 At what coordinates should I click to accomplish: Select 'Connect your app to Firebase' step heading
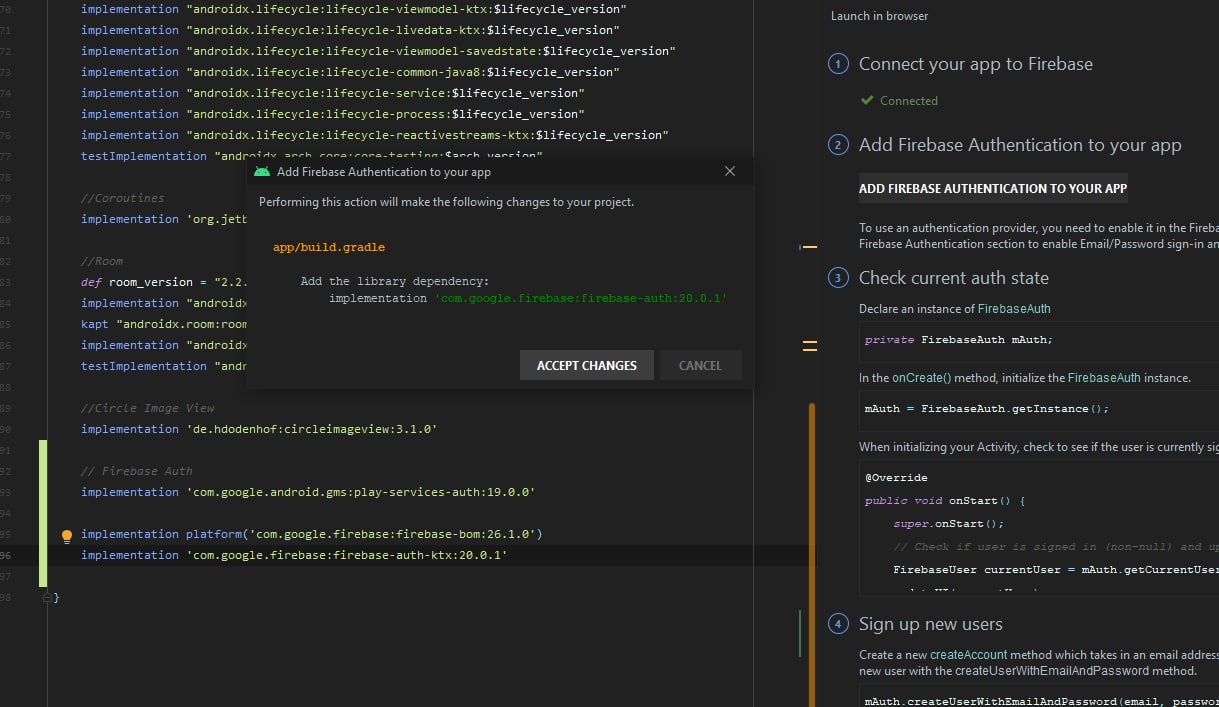[975, 64]
